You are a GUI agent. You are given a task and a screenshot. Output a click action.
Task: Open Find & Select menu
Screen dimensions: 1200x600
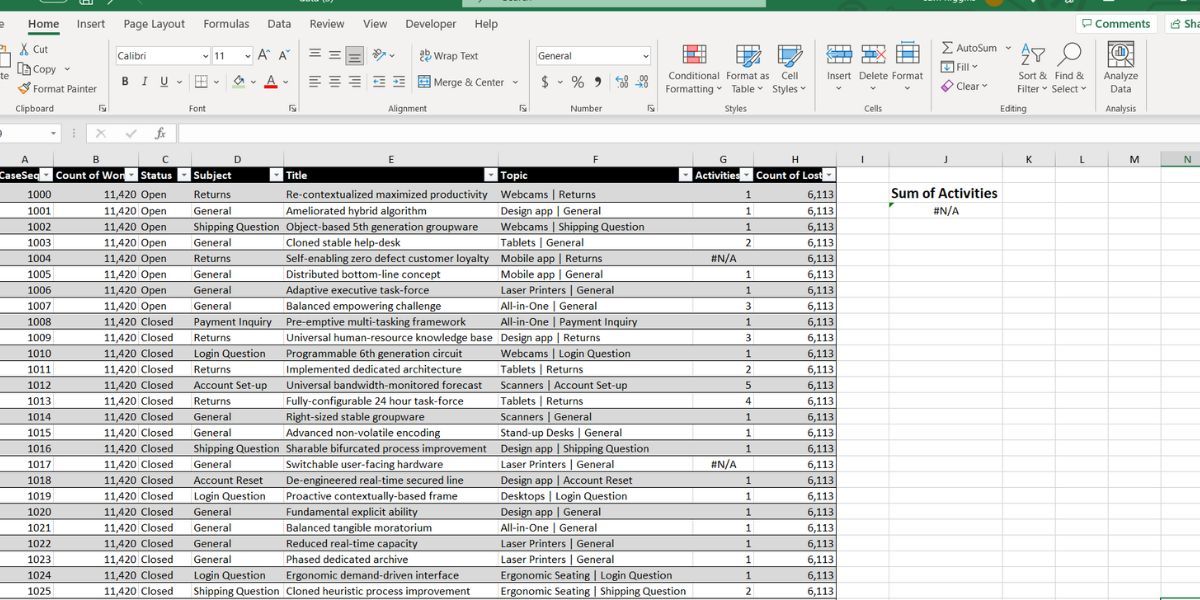coord(1069,68)
